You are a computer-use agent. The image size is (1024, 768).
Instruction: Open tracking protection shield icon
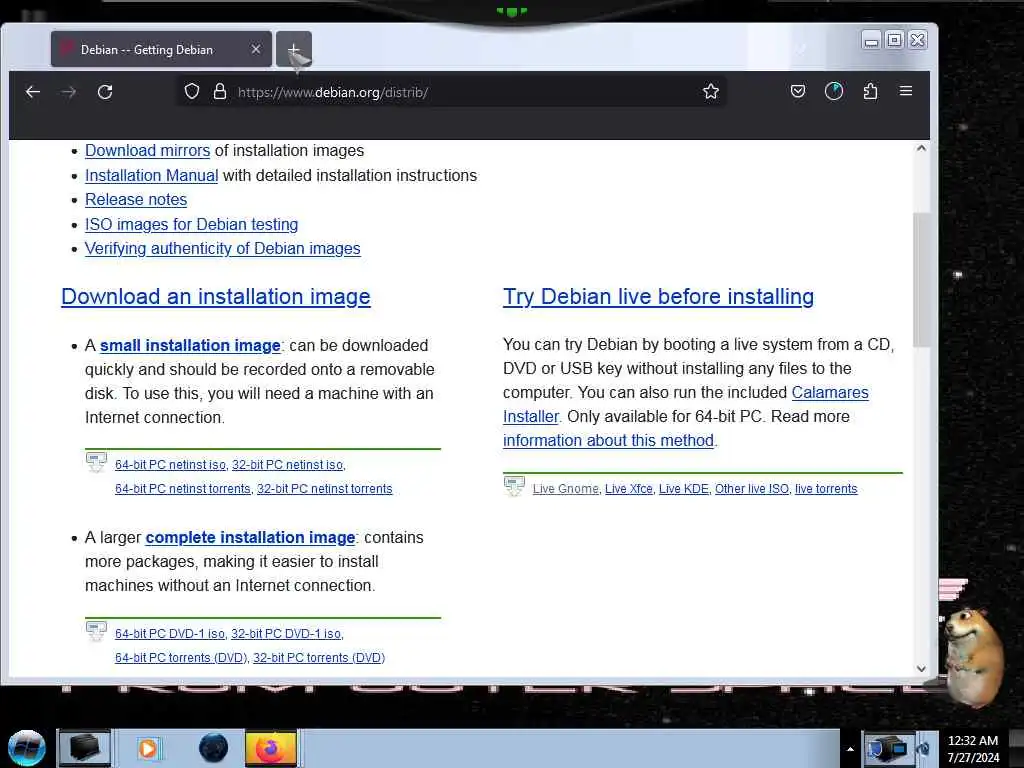pos(191,91)
